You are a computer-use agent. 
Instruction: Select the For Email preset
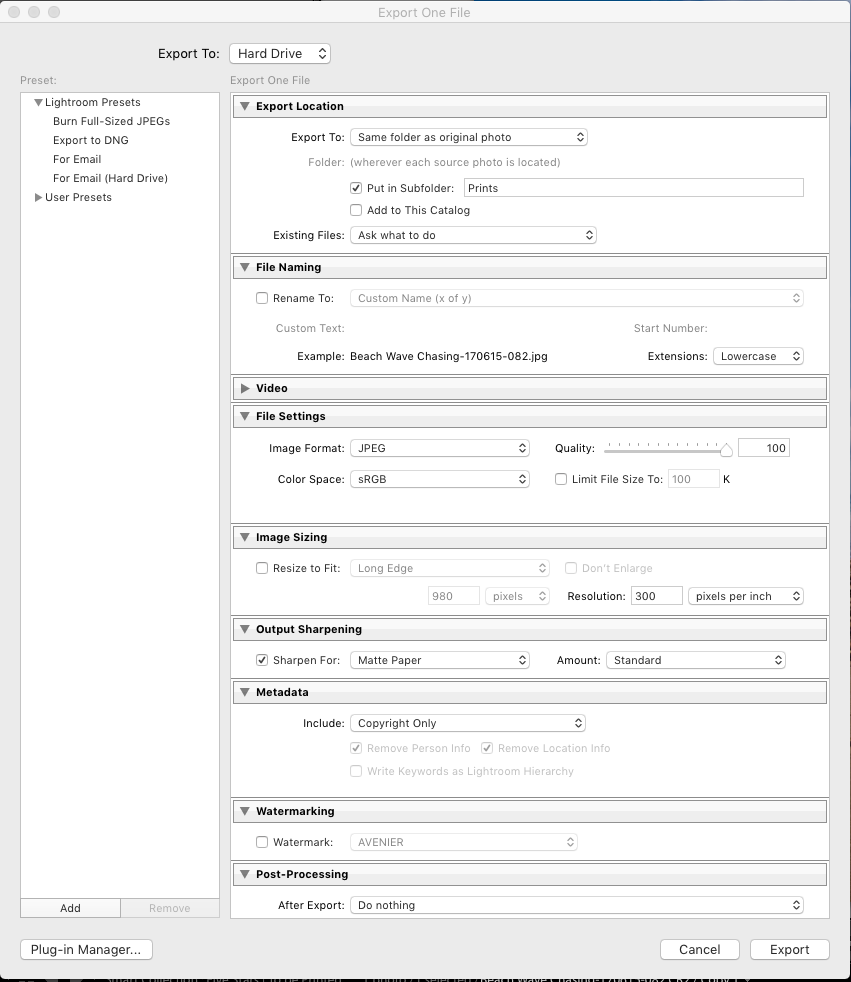77,159
